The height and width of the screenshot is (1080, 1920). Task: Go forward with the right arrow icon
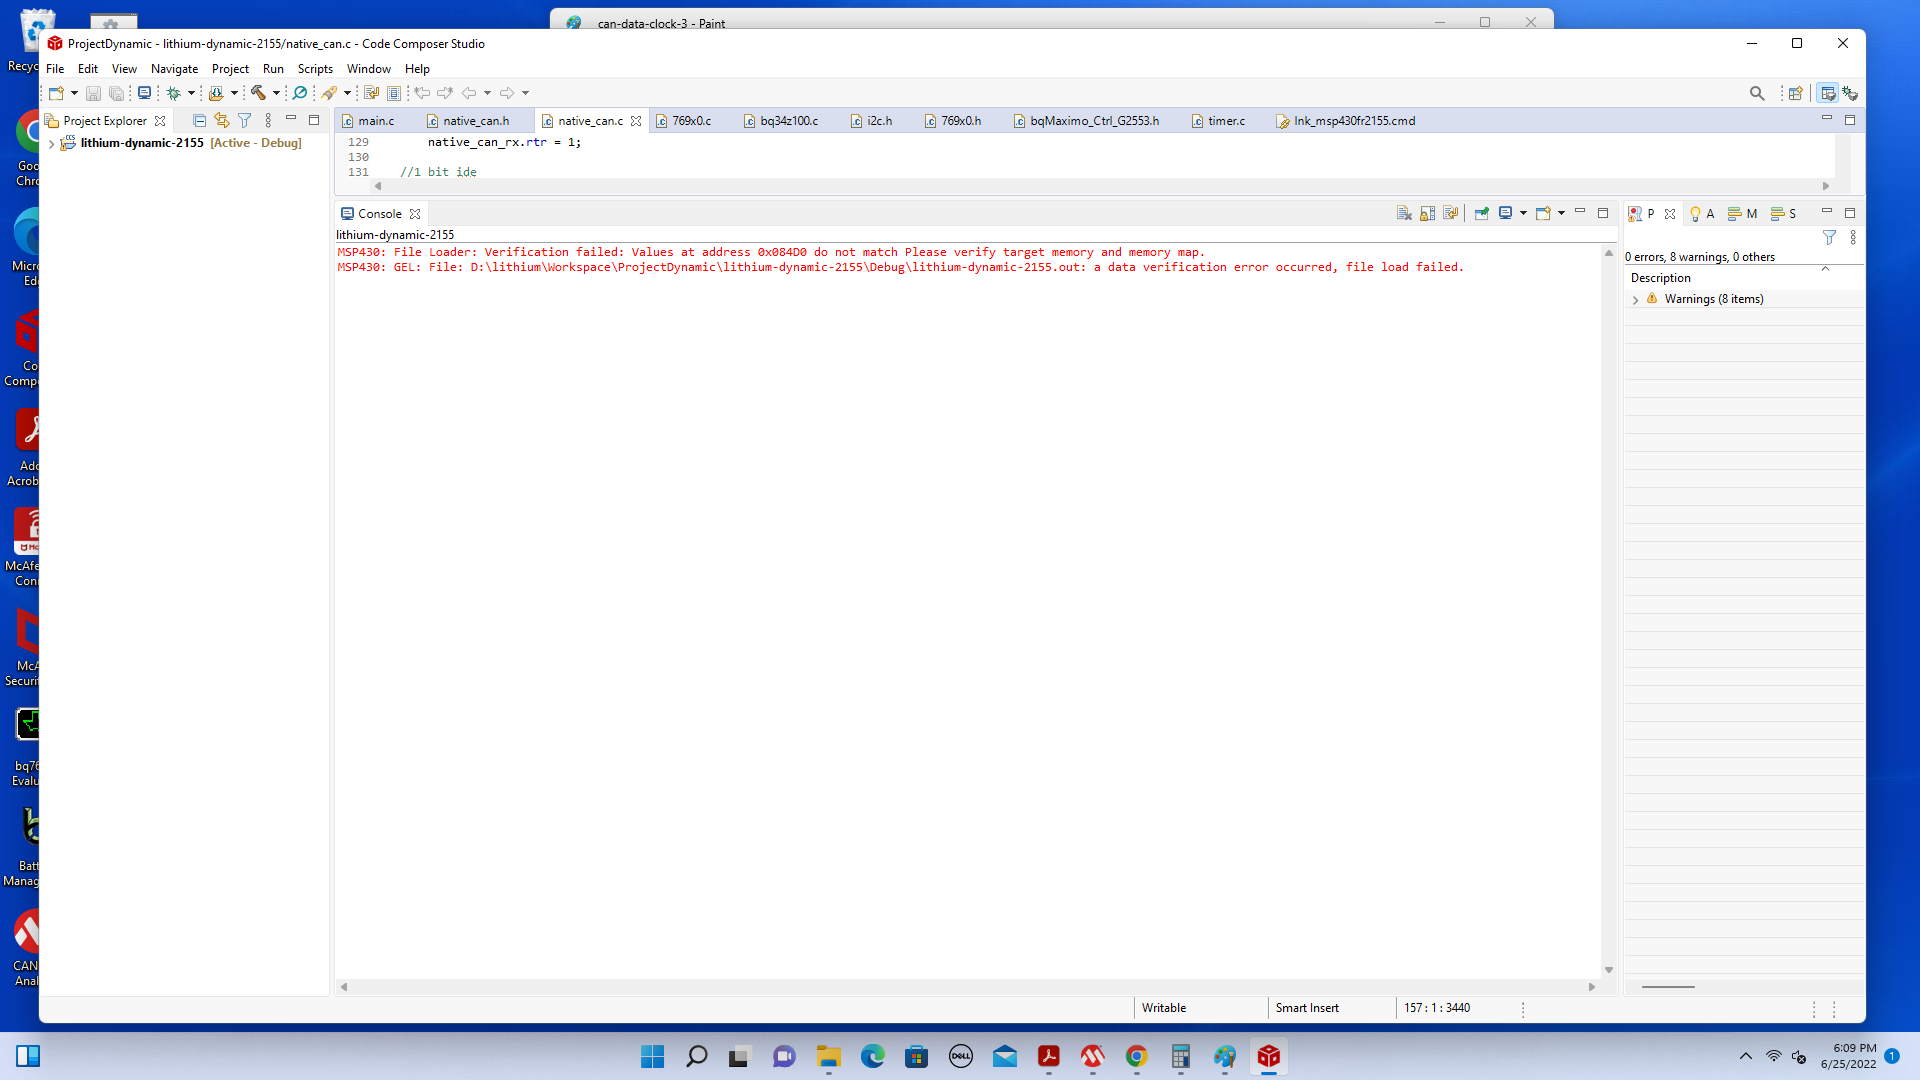point(507,93)
